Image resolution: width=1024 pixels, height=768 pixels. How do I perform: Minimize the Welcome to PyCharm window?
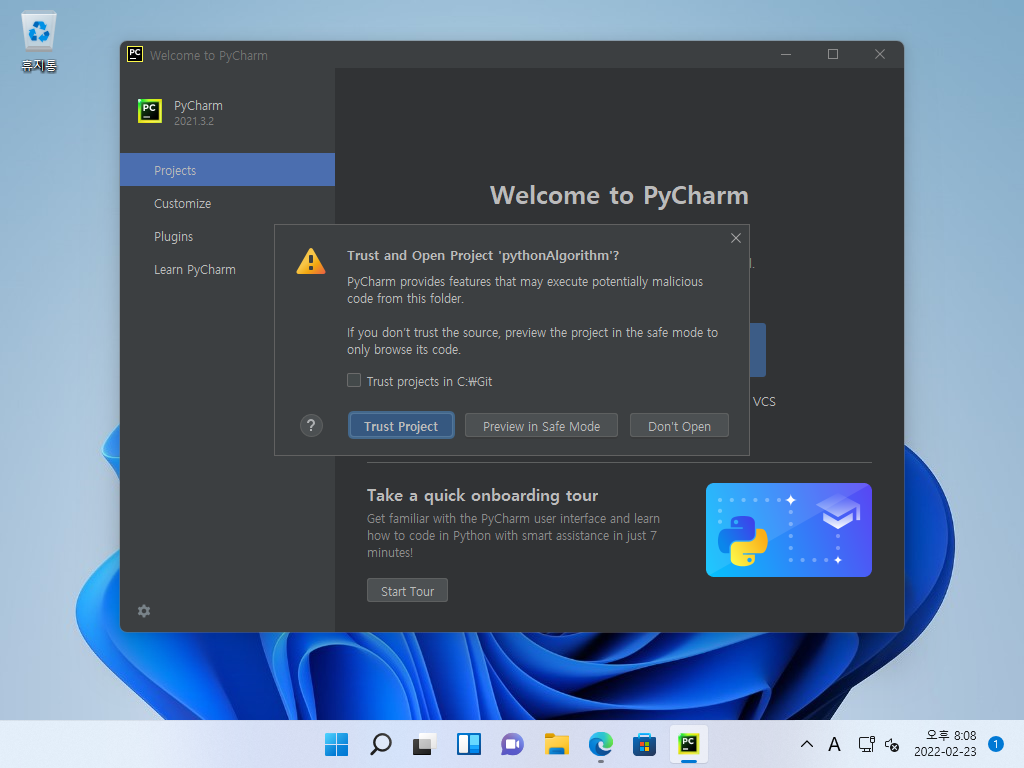(x=786, y=54)
